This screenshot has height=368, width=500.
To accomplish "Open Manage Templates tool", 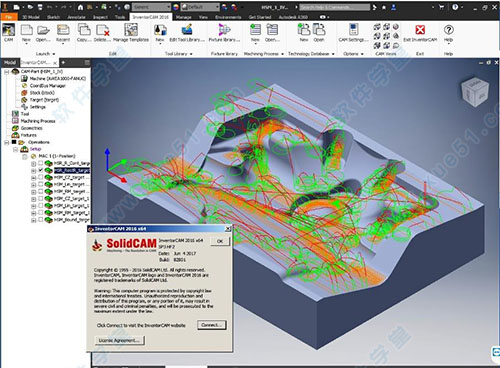I will point(131,33).
